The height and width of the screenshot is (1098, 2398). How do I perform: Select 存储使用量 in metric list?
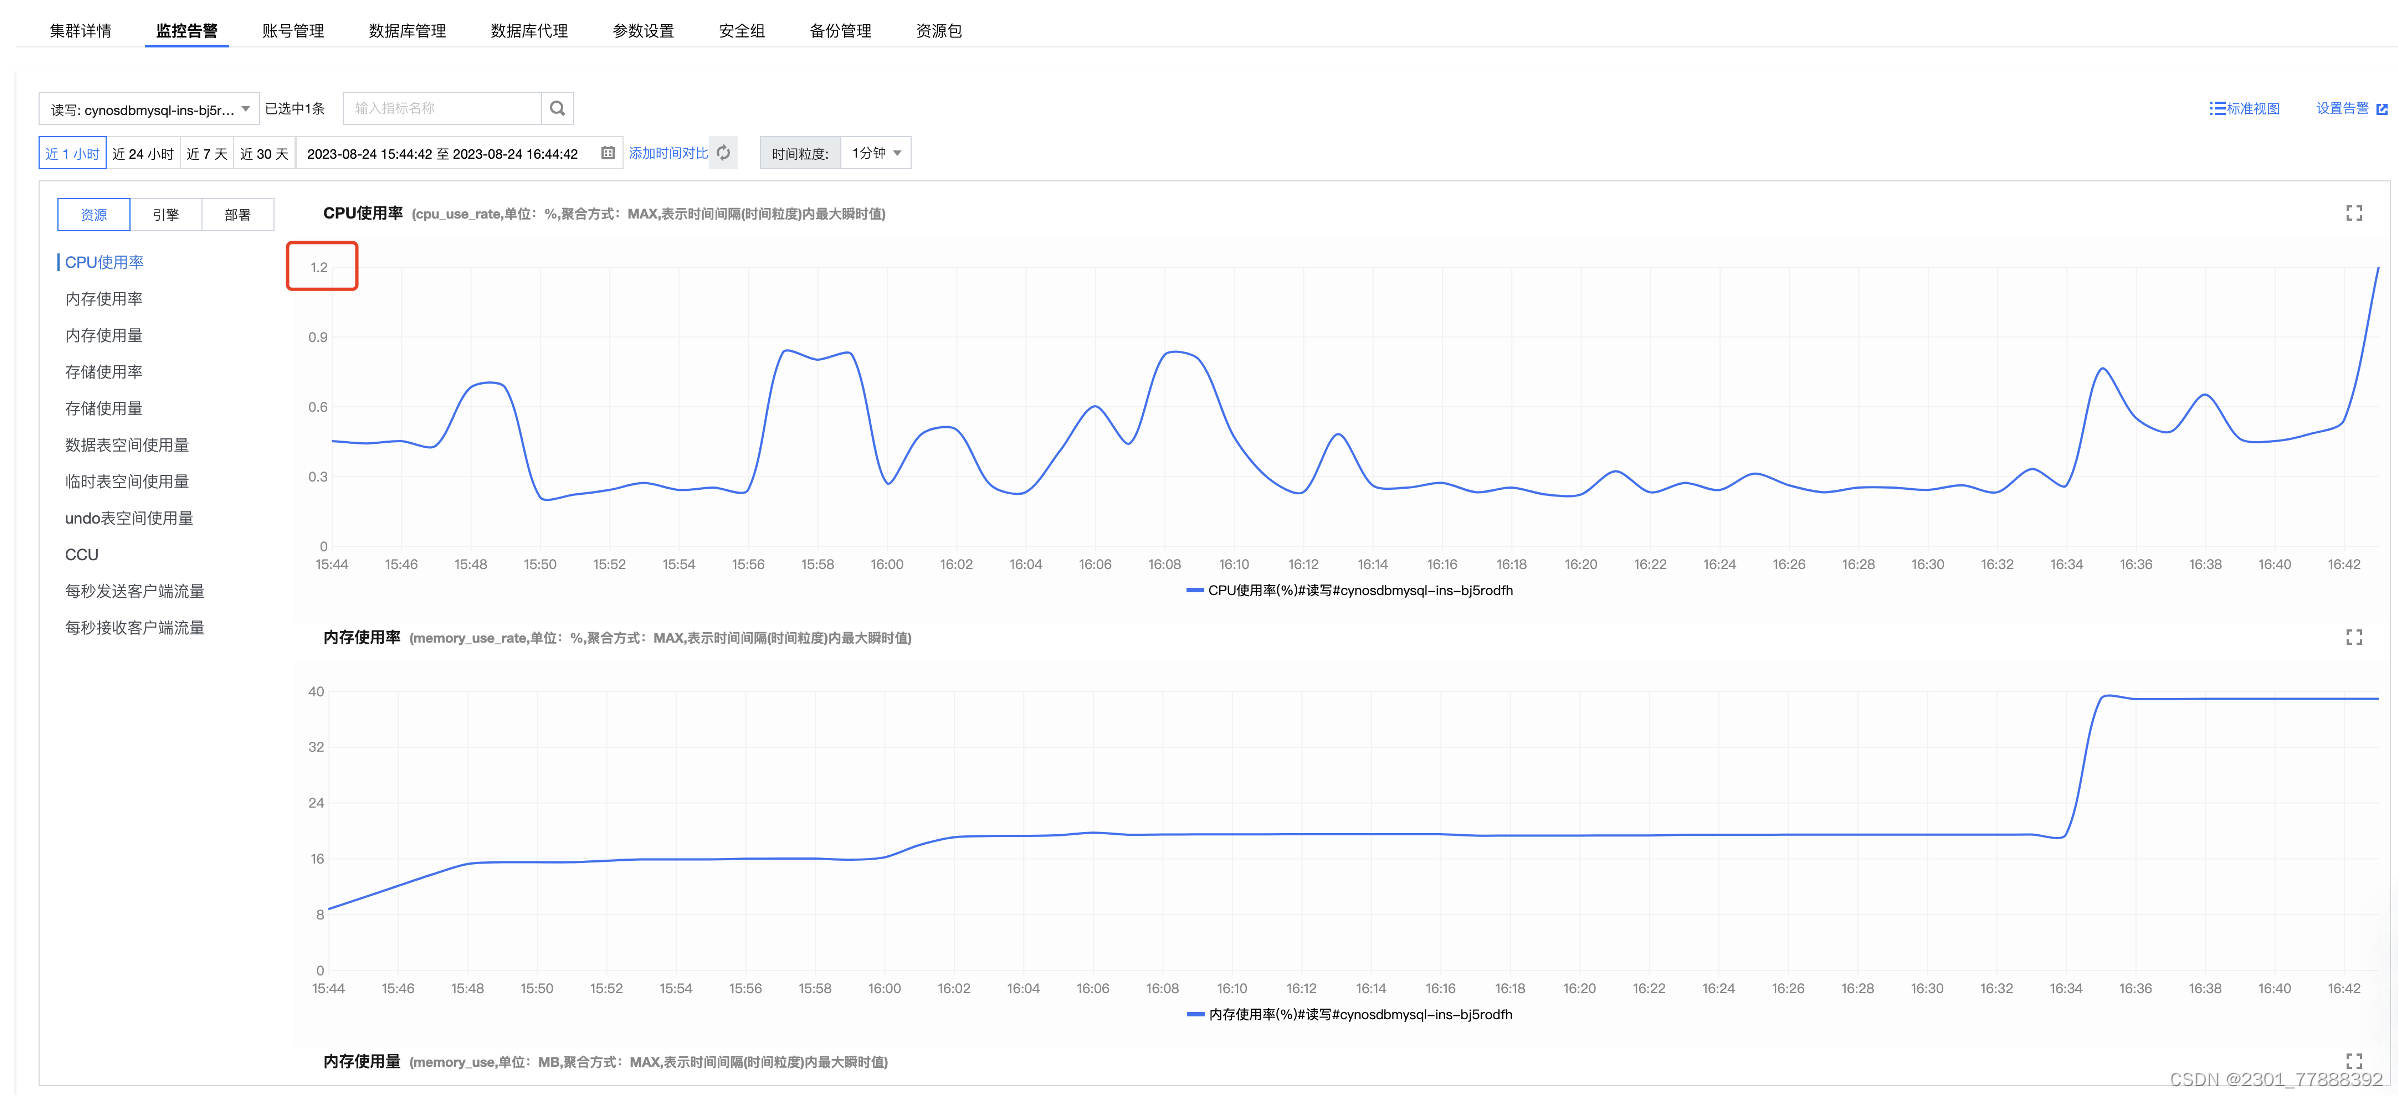pos(104,408)
